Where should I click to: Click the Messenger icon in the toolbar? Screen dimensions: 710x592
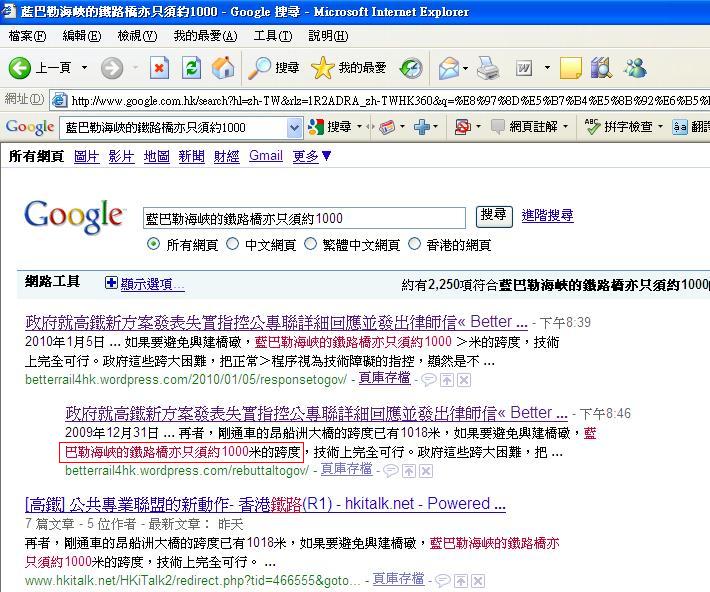pyautogui.click(x=635, y=68)
